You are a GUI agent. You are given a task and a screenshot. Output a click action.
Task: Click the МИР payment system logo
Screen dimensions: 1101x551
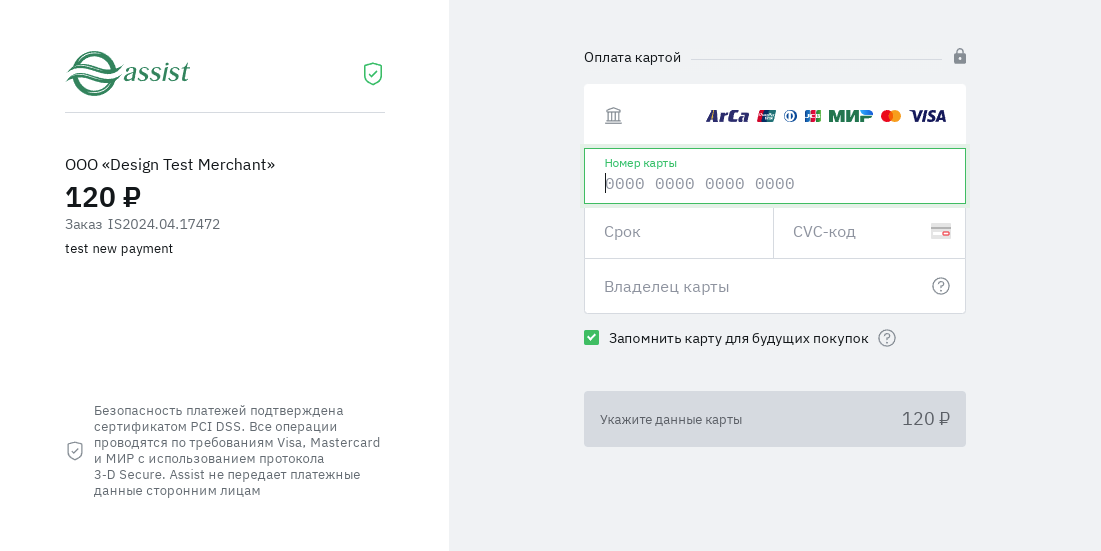coord(850,116)
